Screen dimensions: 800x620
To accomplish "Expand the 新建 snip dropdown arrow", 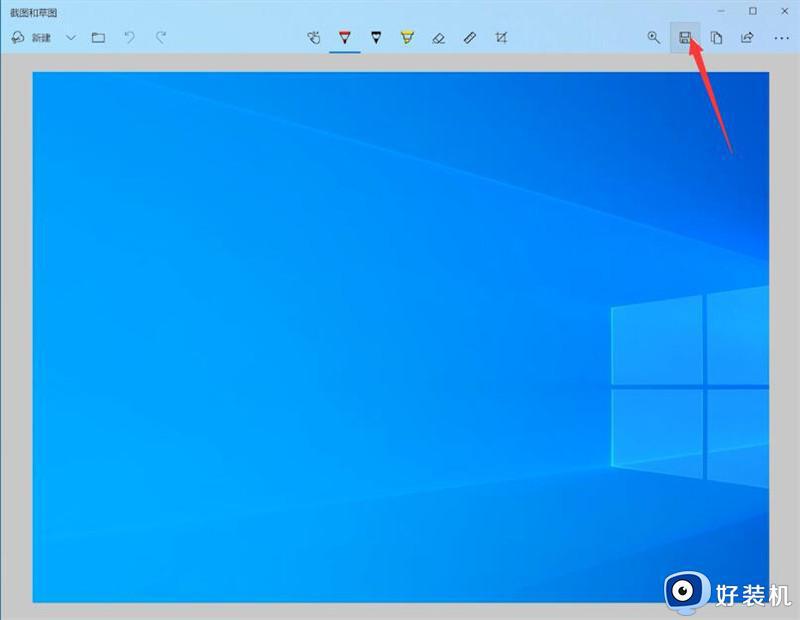I will (x=70, y=38).
